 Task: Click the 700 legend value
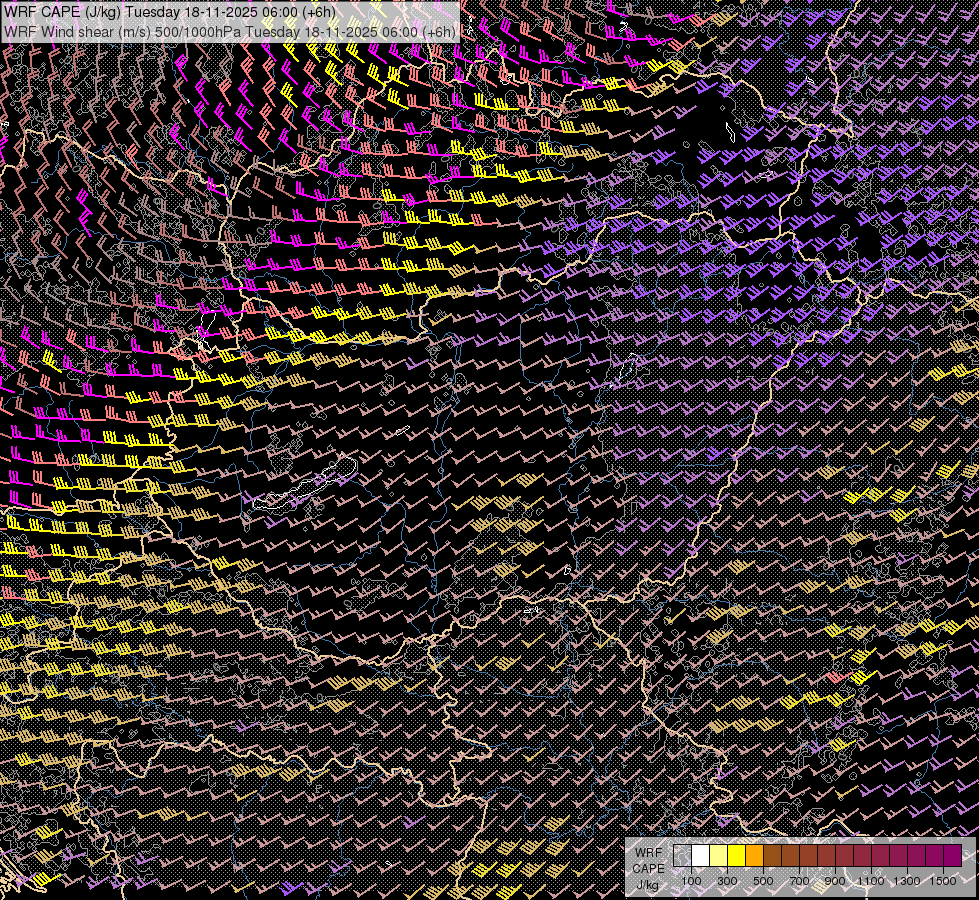pos(799,881)
